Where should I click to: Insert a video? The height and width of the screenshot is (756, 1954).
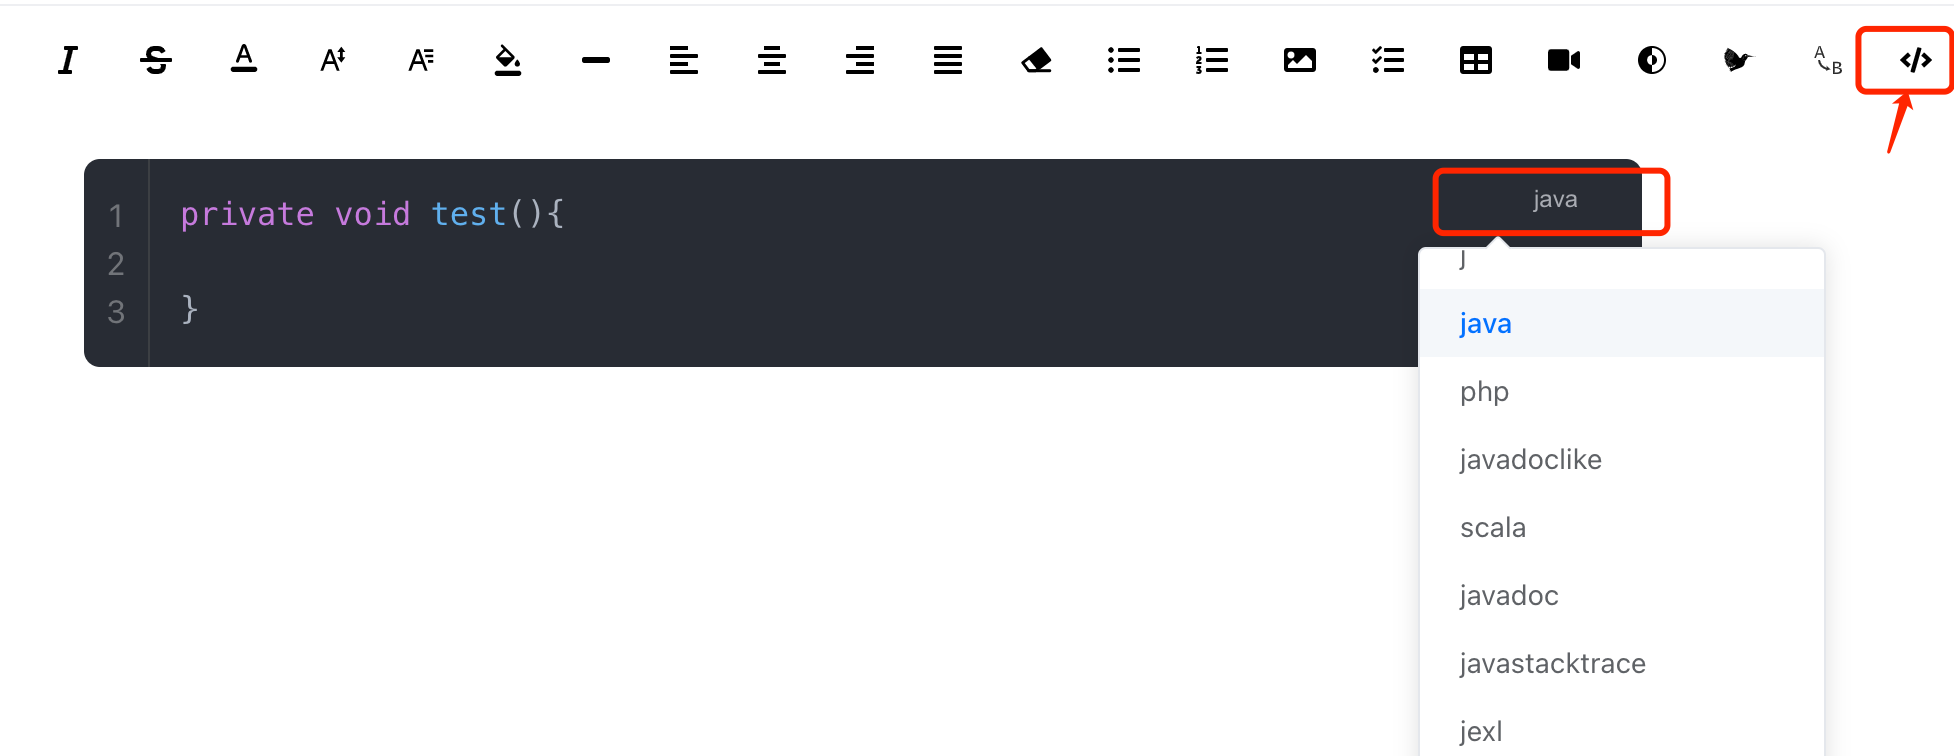click(x=1564, y=61)
